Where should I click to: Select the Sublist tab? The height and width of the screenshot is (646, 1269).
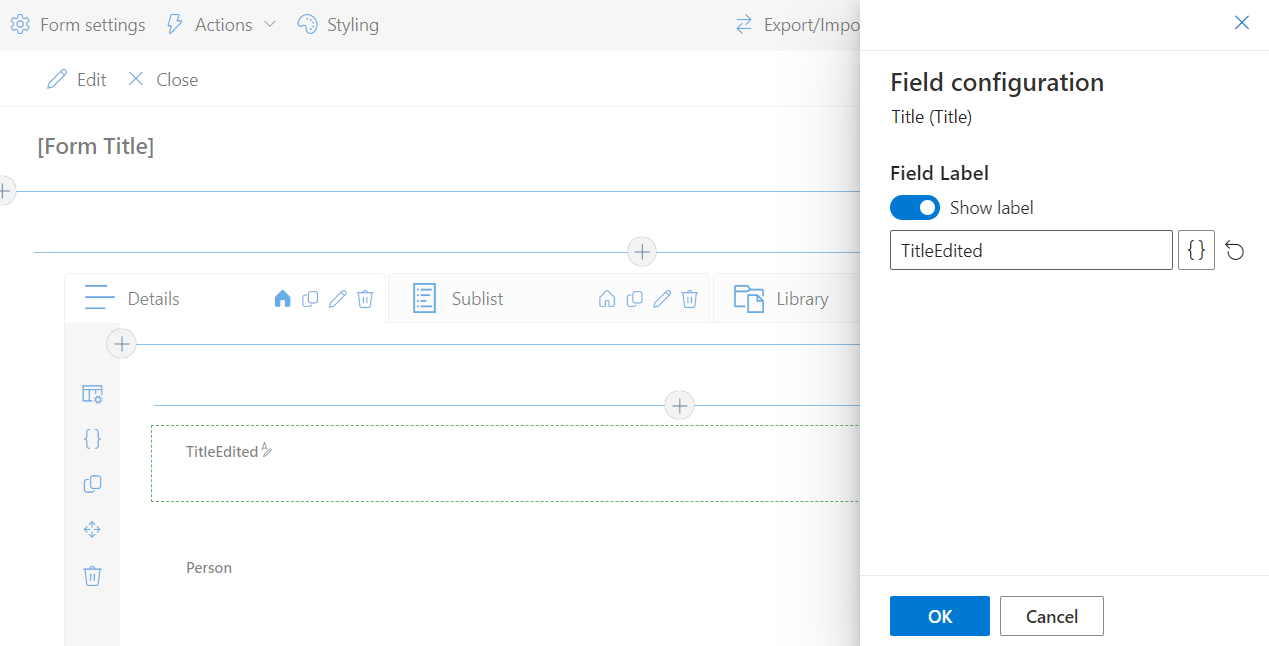(477, 299)
